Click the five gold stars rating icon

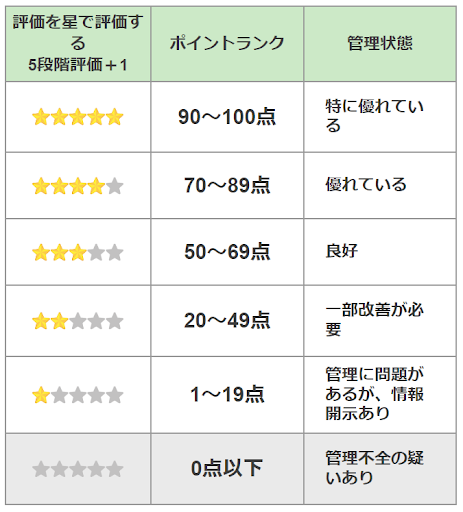[x=78, y=117]
